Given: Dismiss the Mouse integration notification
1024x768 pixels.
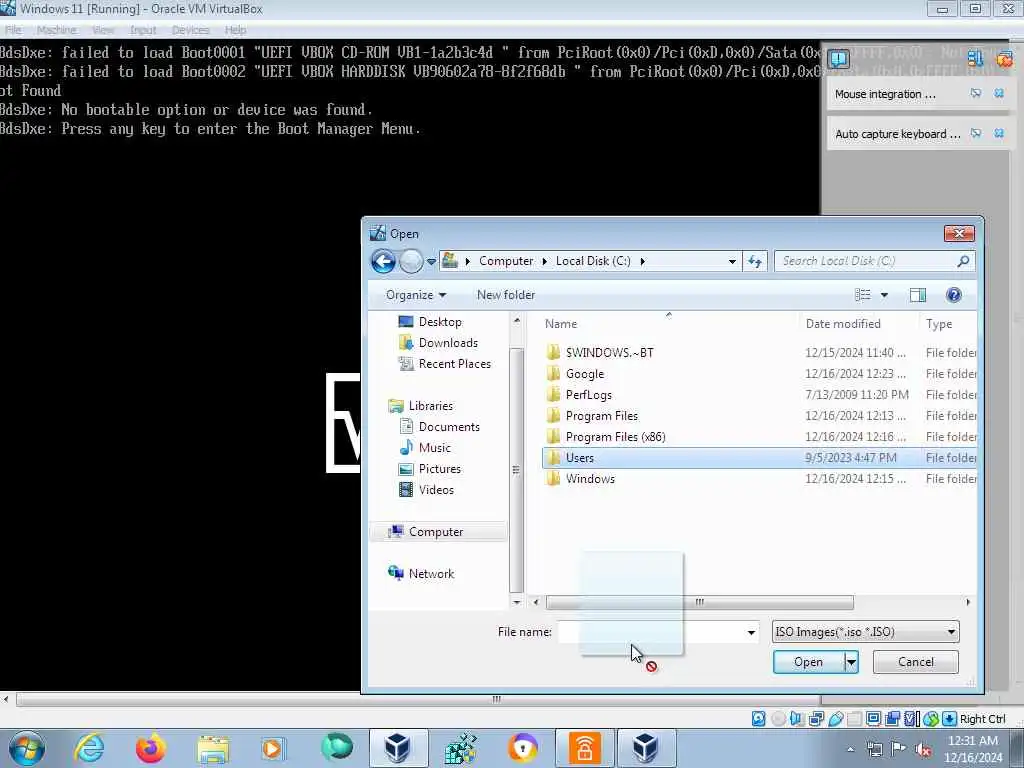Looking at the screenshot, I should (x=999, y=93).
